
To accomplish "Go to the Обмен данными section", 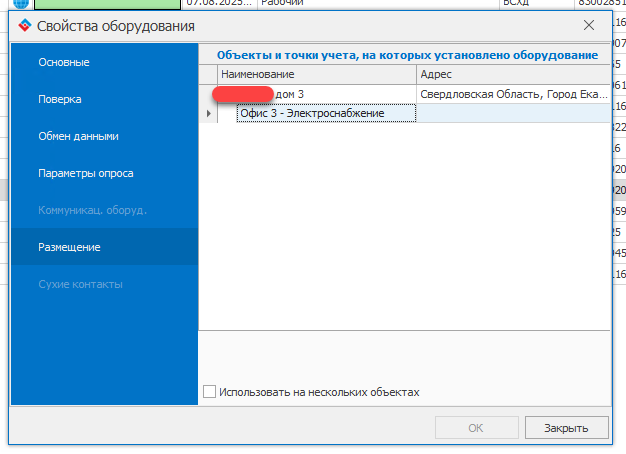I will tap(78, 136).
